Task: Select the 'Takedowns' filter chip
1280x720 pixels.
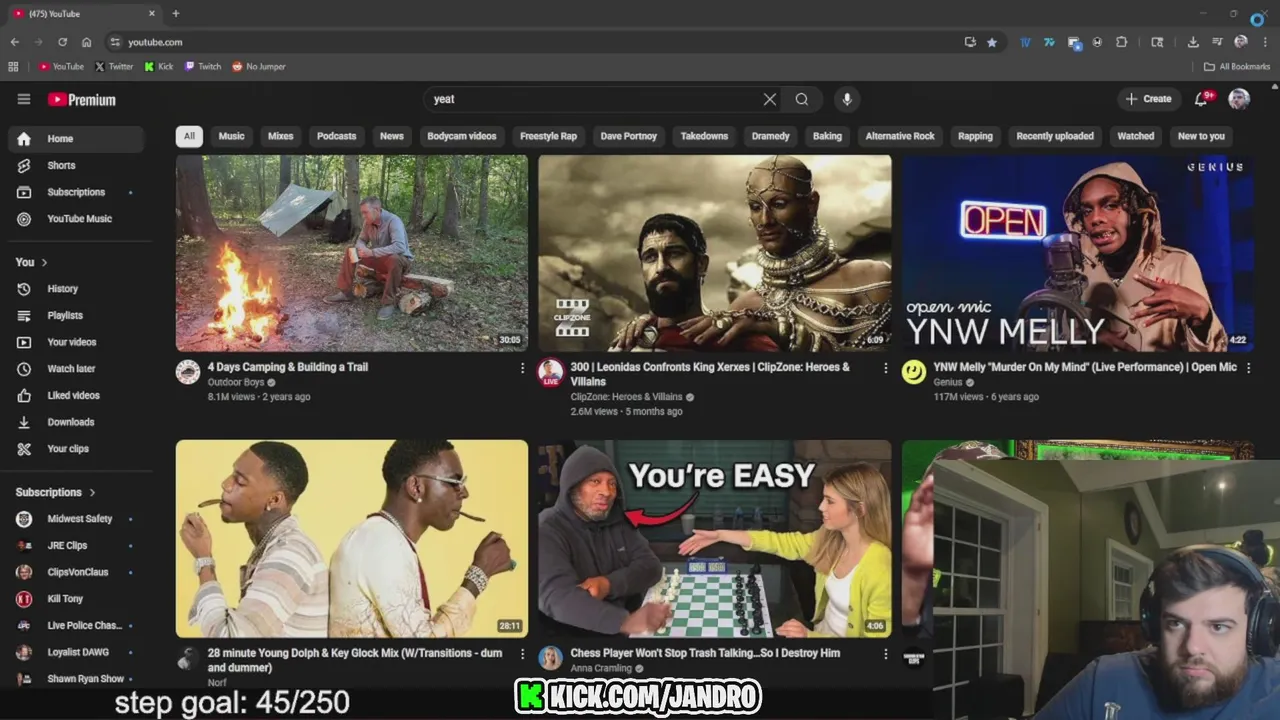Action: click(x=705, y=136)
